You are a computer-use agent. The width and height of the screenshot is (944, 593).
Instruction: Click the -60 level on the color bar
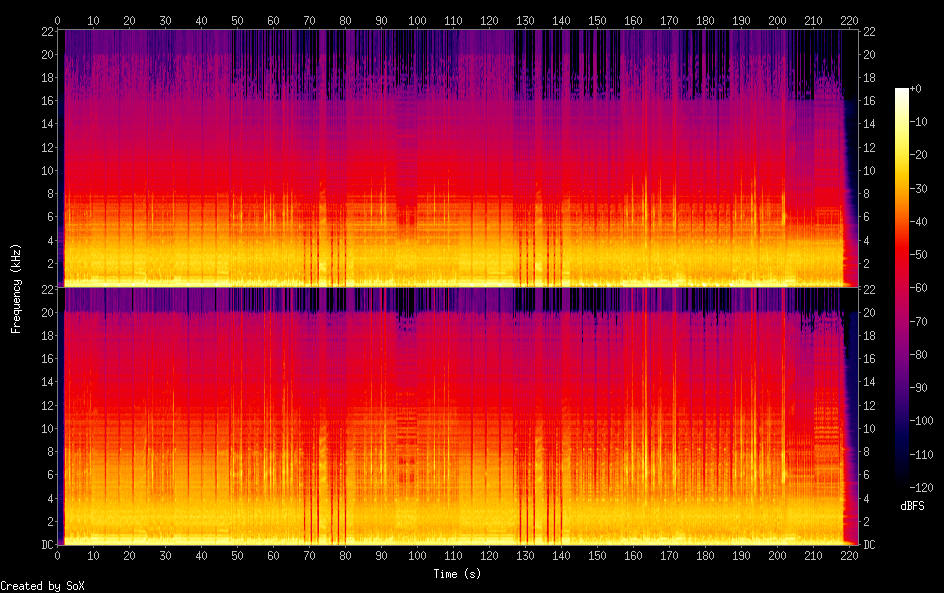tap(902, 288)
